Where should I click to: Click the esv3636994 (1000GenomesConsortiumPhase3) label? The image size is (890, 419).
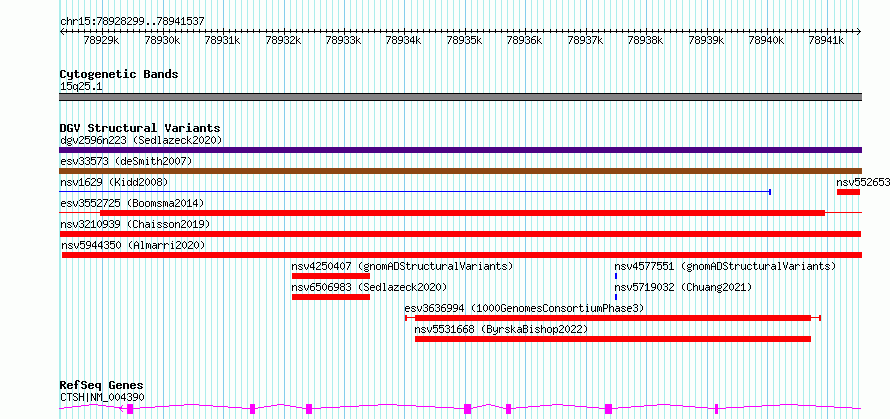coord(524,308)
